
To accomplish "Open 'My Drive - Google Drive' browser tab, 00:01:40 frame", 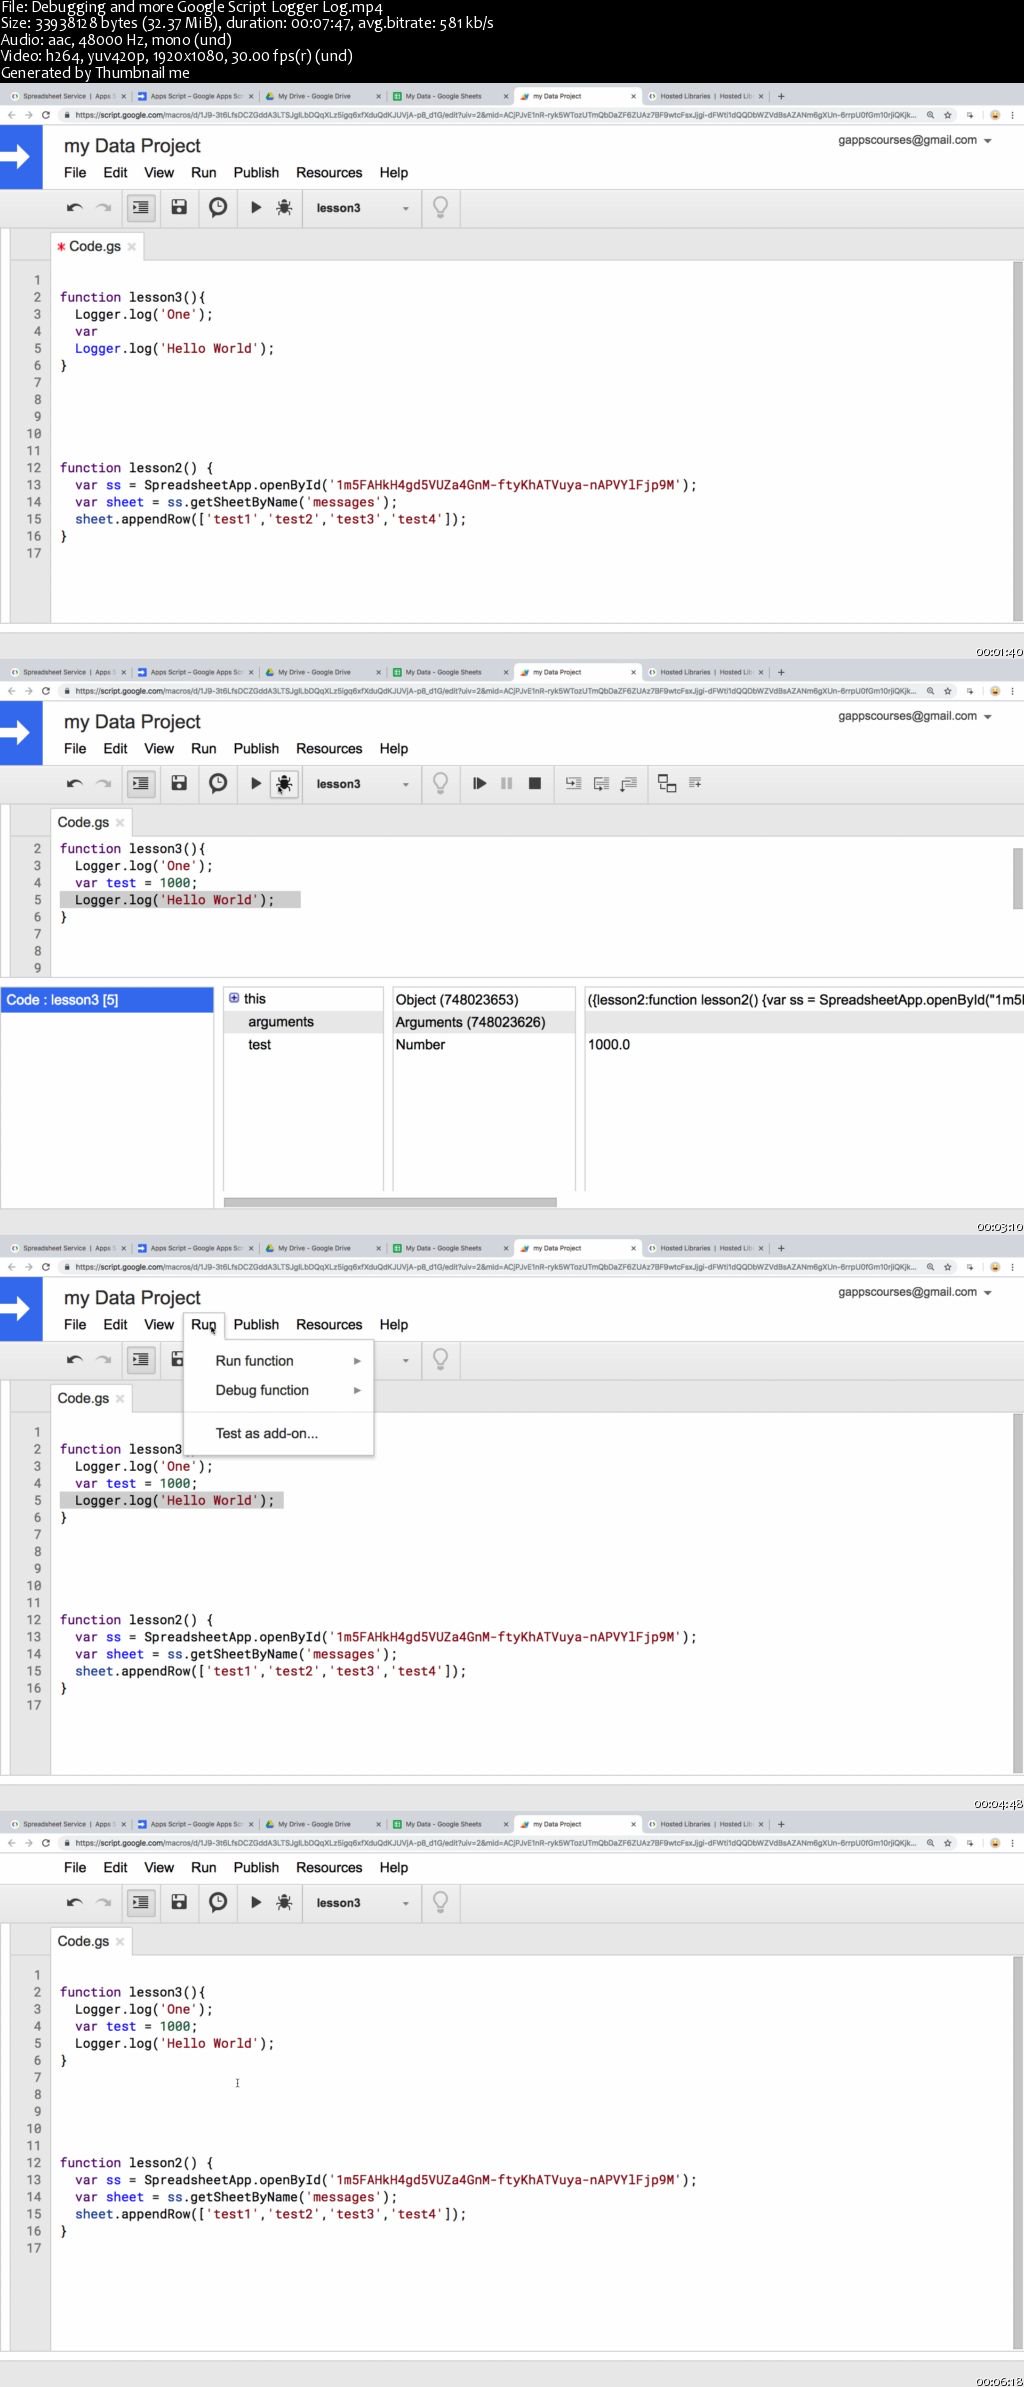I will point(322,97).
